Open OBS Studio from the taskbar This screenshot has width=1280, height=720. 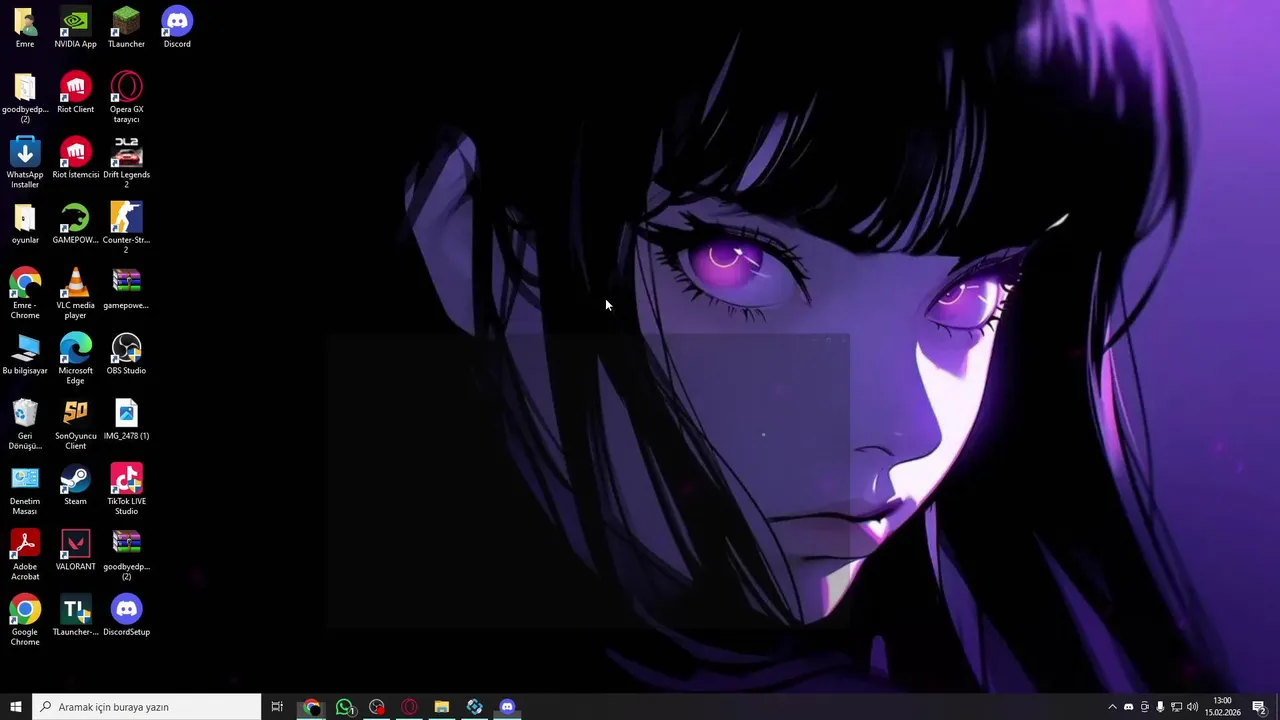click(x=377, y=707)
